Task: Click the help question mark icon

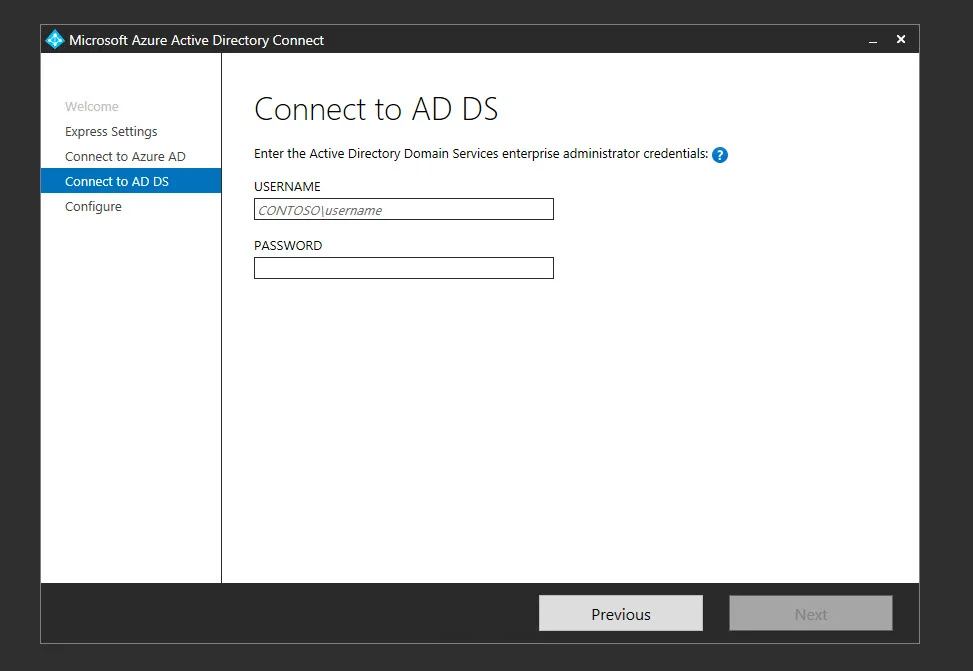Action: (x=720, y=155)
